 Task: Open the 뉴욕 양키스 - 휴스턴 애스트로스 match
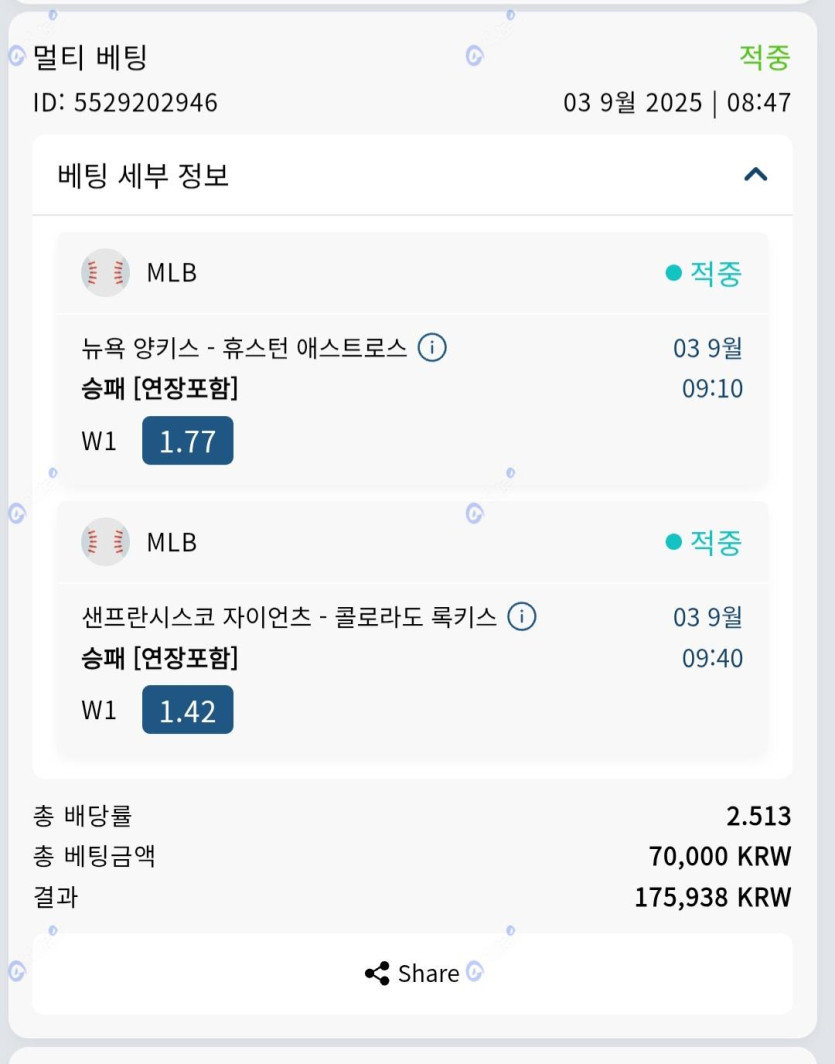244,348
